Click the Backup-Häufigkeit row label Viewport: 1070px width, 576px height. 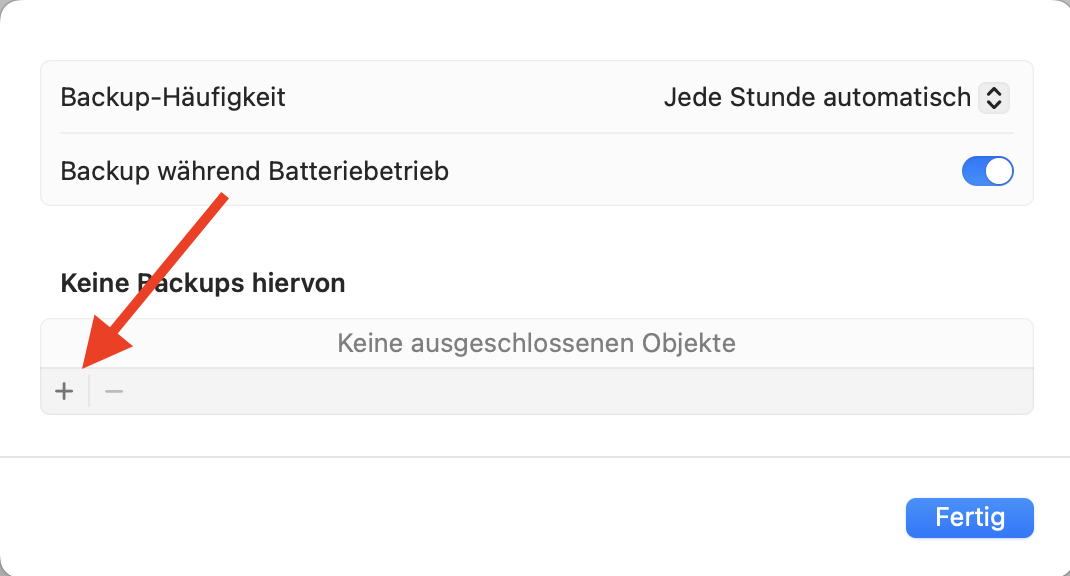click(173, 97)
